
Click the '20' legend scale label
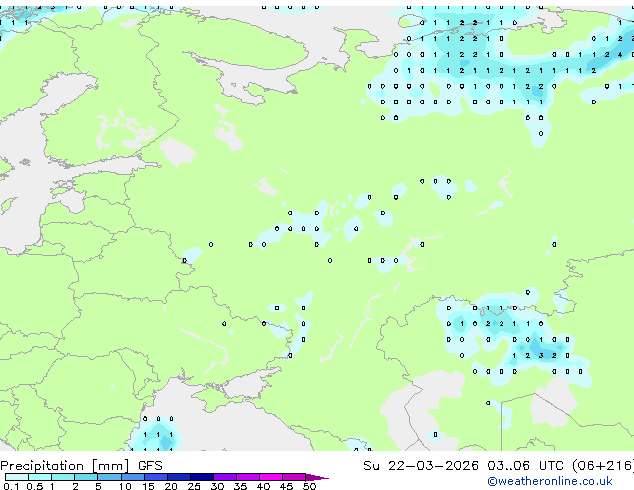pyautogui.click(x=171, y=486)
